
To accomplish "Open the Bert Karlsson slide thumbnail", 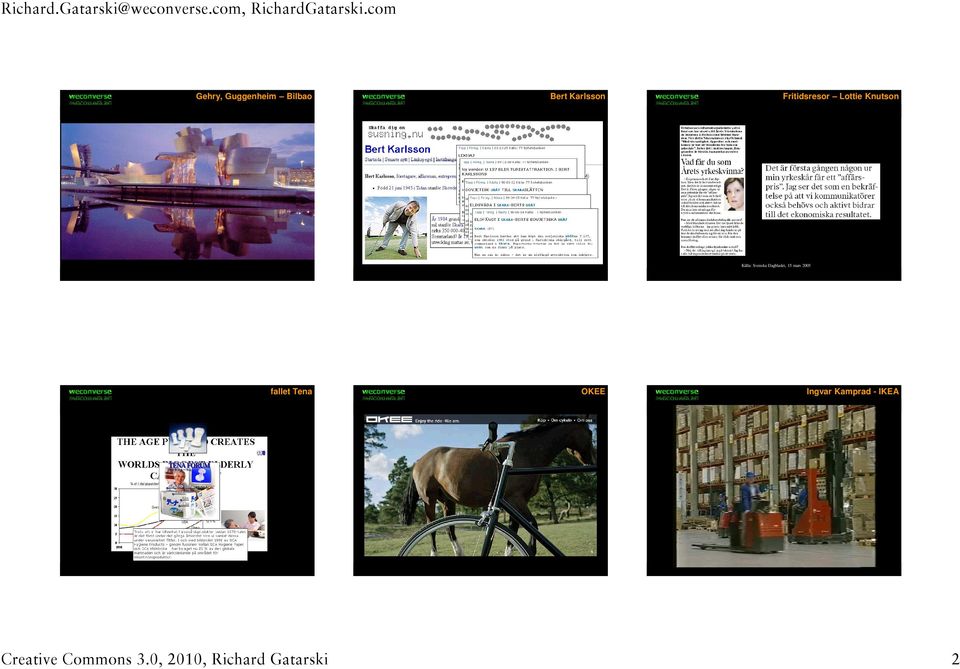I will [481, 185].
